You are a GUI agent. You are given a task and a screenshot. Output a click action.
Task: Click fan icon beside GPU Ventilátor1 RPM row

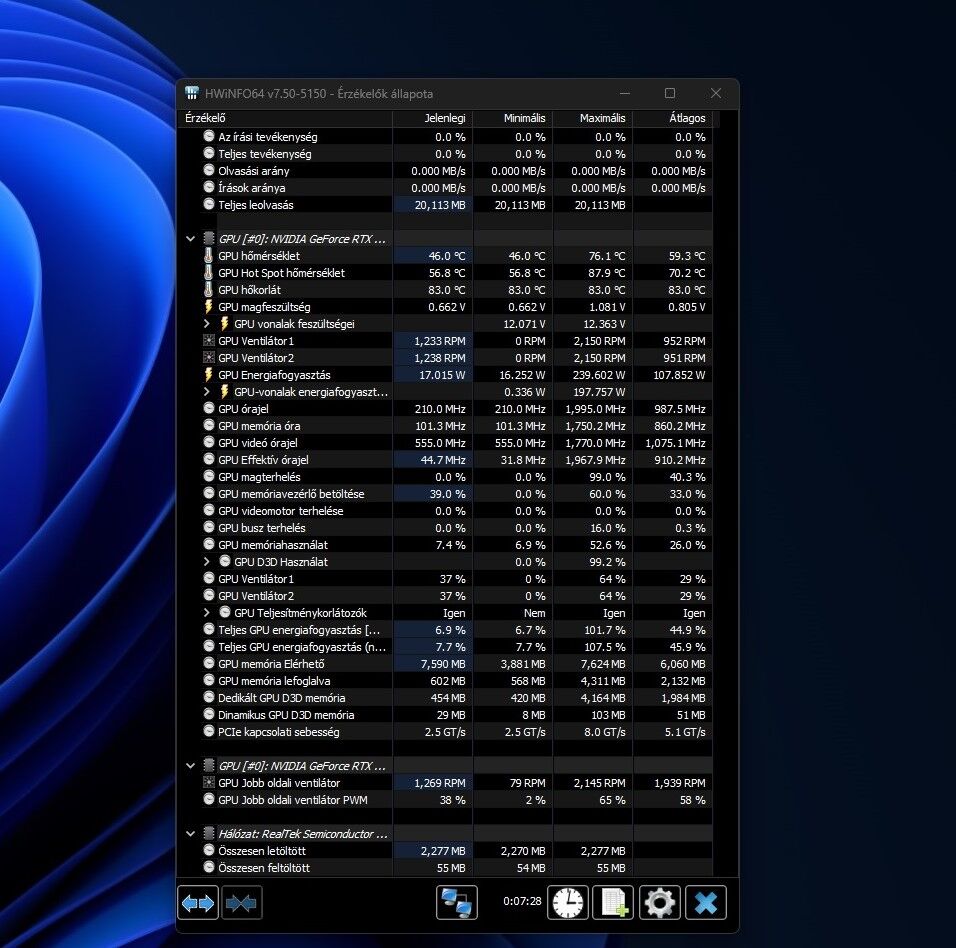209,341
